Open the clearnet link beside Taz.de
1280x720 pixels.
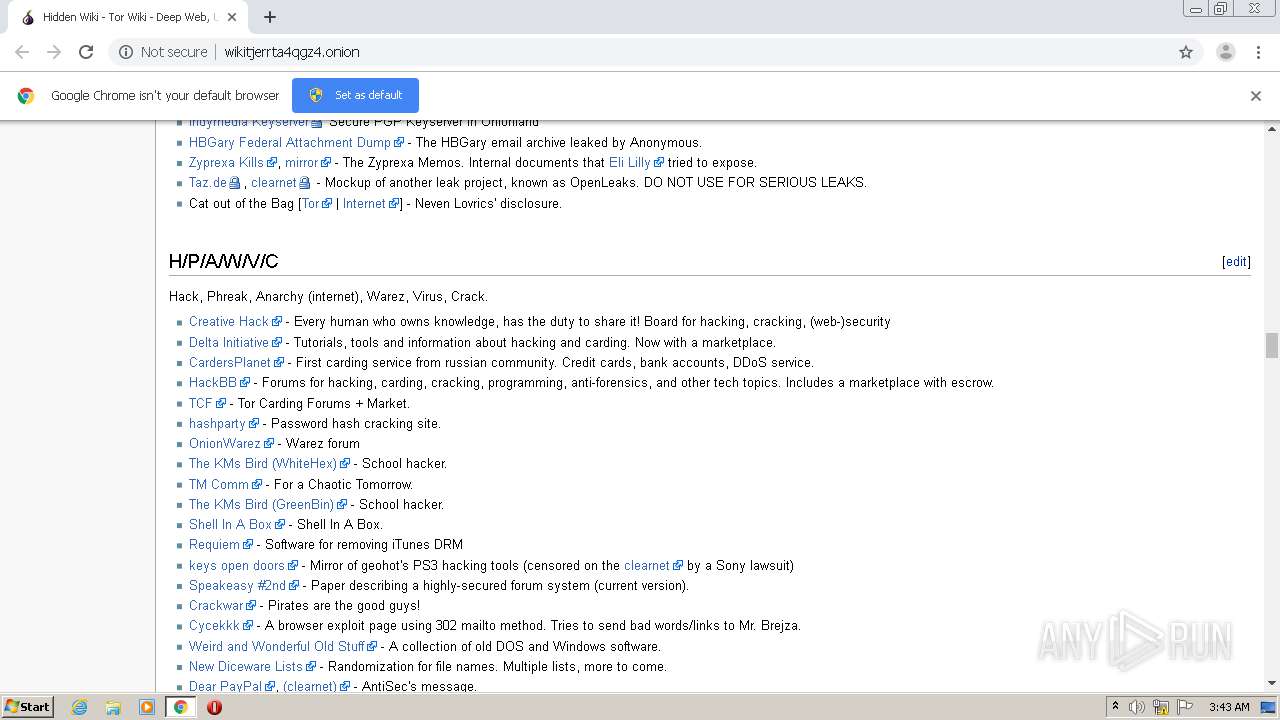[x=274, y=182]
